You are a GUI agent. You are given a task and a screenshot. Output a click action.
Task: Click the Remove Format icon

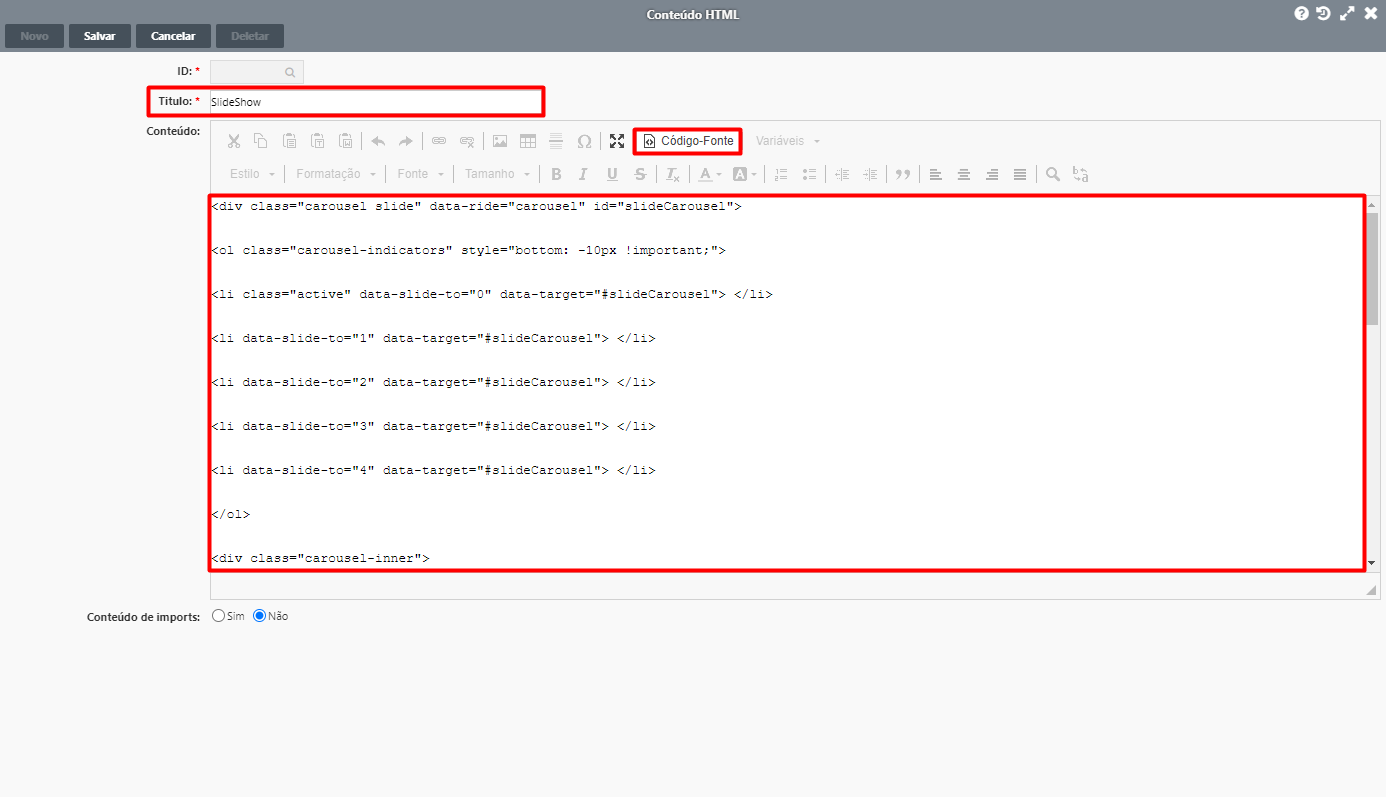coord(673,174)
